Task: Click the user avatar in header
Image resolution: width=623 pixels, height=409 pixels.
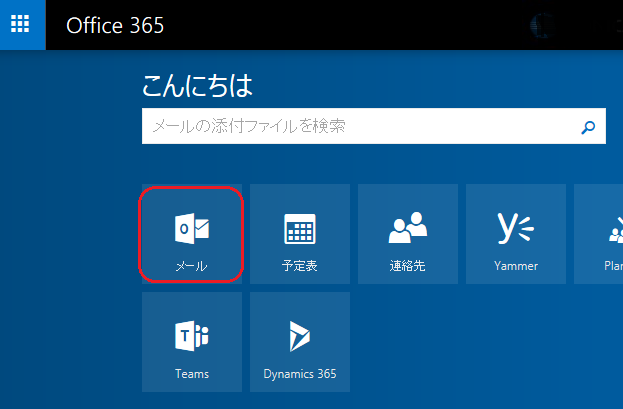Action: click(x=542, y=26)
